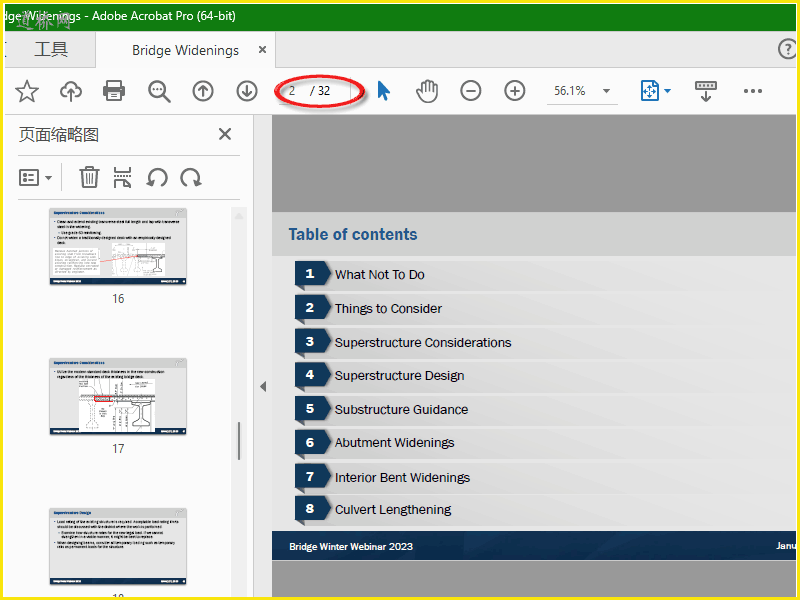
Task: Open the find text magnifier tool
Action: 159,91
